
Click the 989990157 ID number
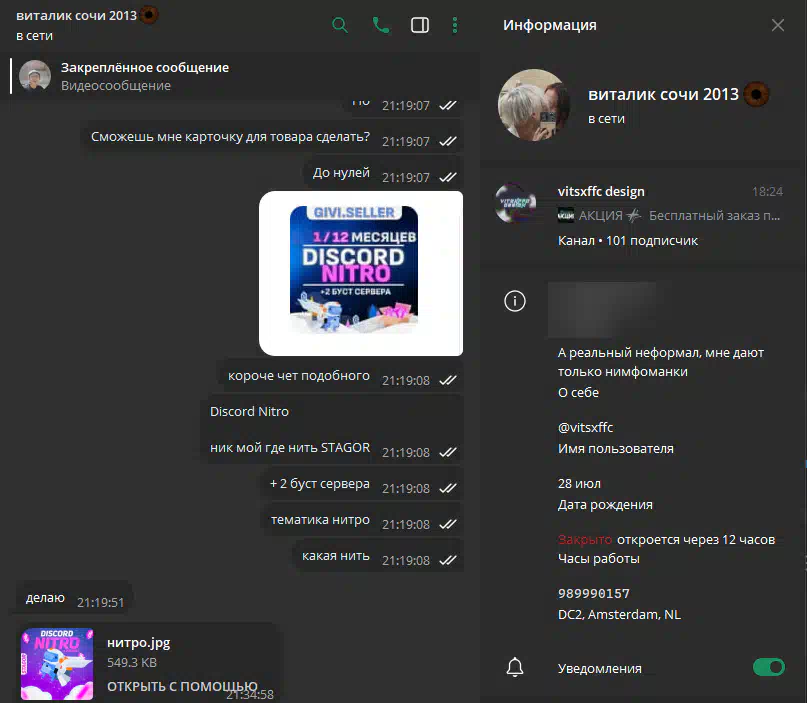coord(593,593)
